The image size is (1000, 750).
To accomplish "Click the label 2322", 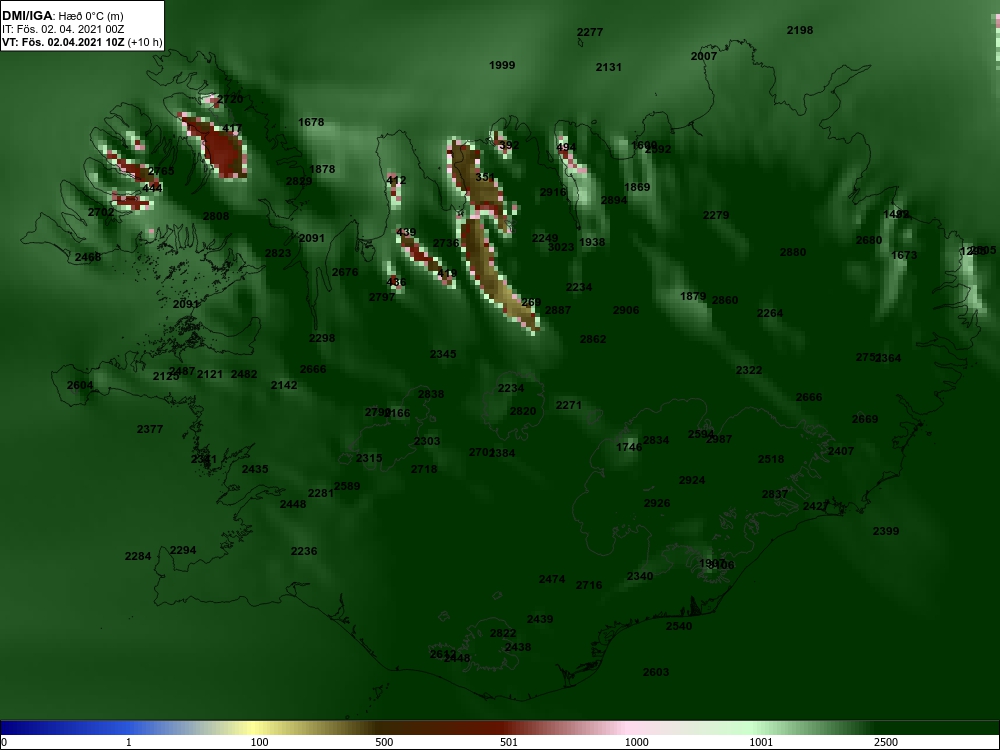I will point(749,370).
